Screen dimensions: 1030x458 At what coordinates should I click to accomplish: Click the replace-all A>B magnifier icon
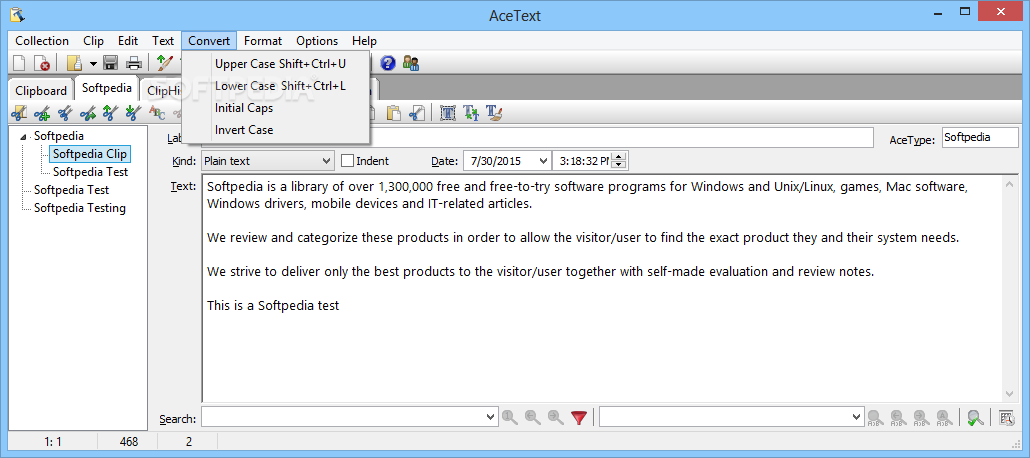coord(943,417)
